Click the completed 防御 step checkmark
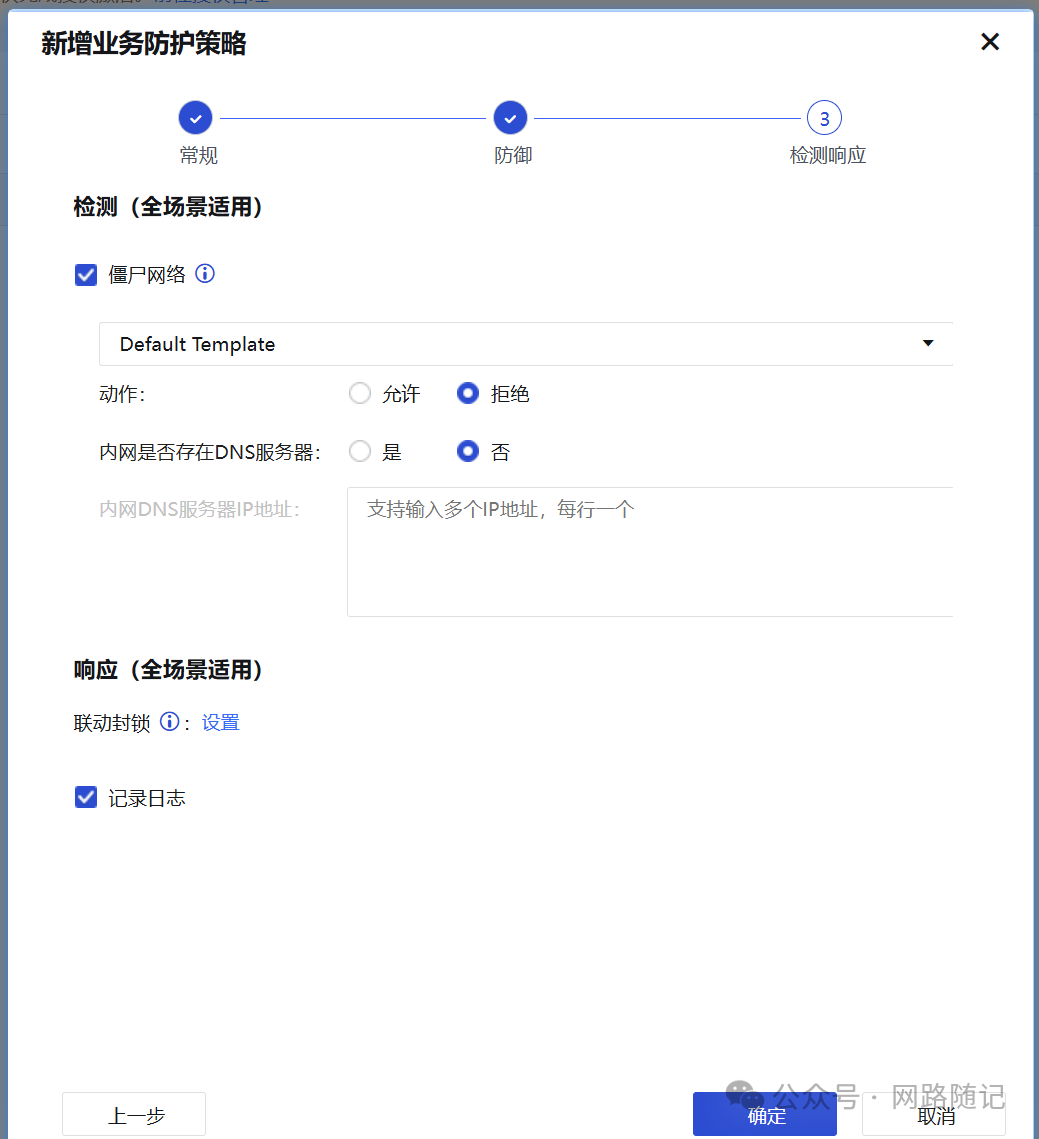The width and height of the screenshot is (1039, 1139). click(510, 117)
